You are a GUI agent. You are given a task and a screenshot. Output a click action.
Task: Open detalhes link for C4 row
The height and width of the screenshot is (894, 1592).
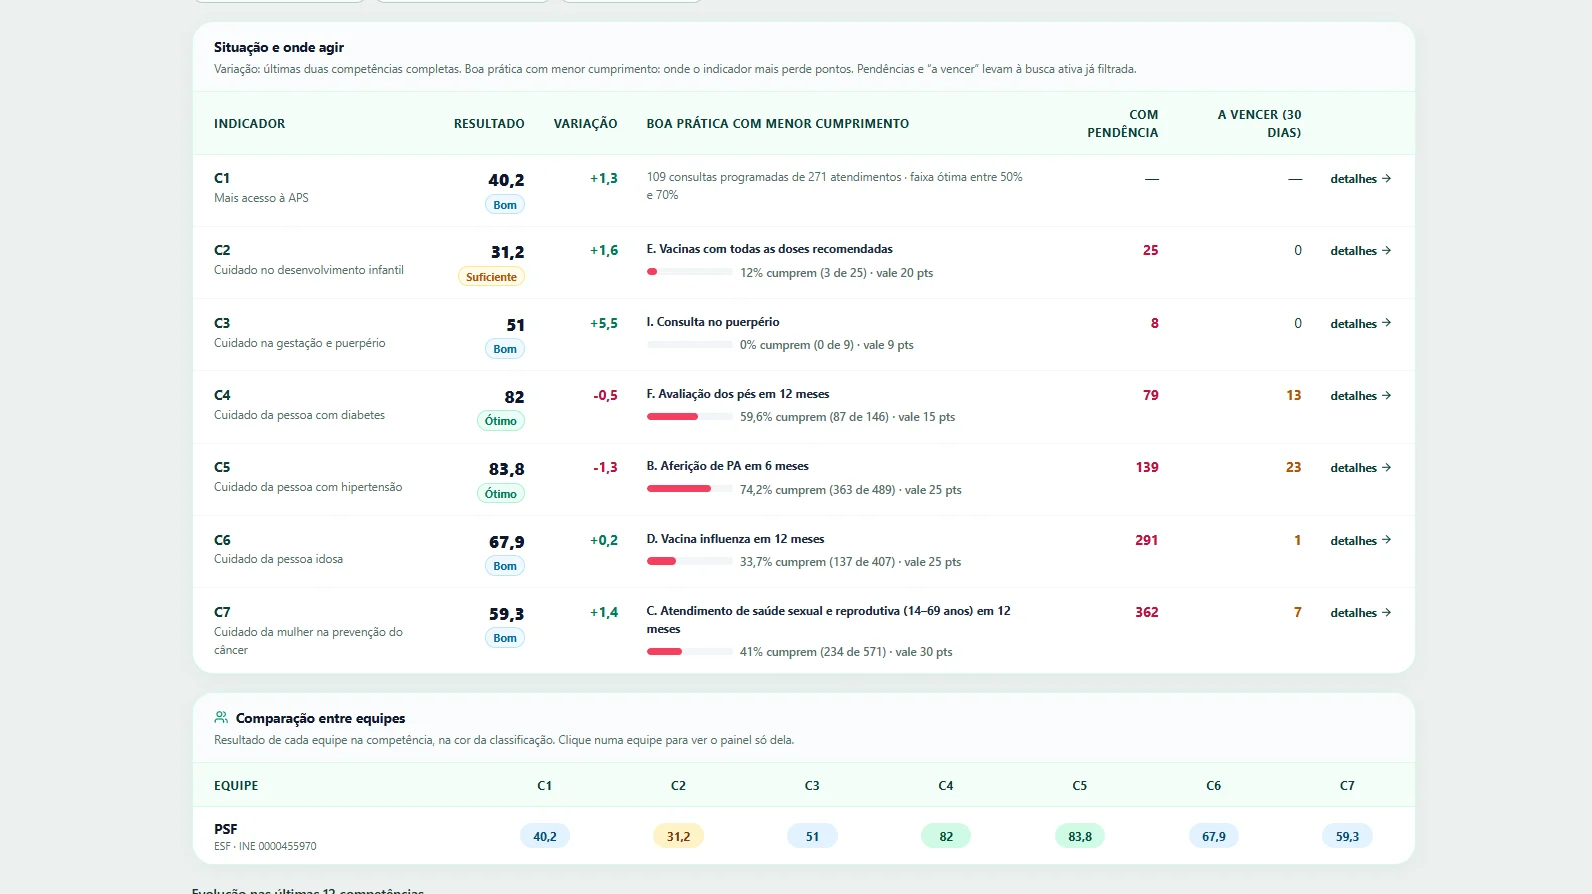coord(1360,396)
